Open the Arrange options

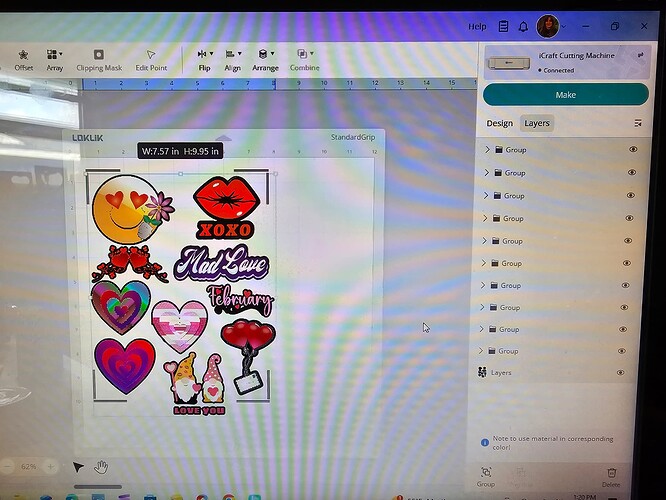click(x=265, y=60)
